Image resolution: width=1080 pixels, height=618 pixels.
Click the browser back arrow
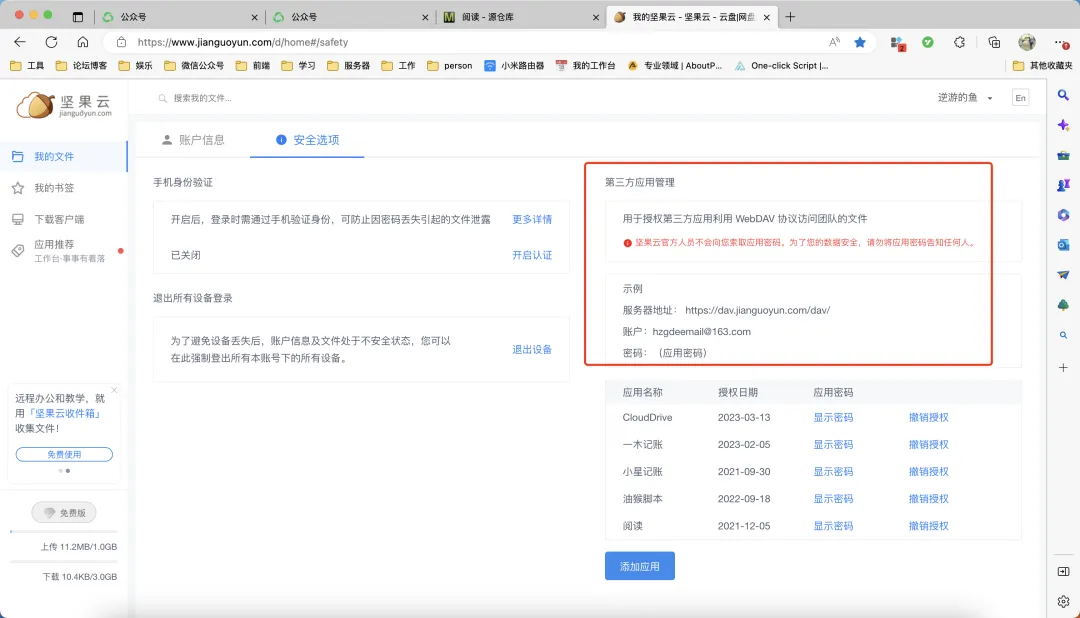click(20, 42)
